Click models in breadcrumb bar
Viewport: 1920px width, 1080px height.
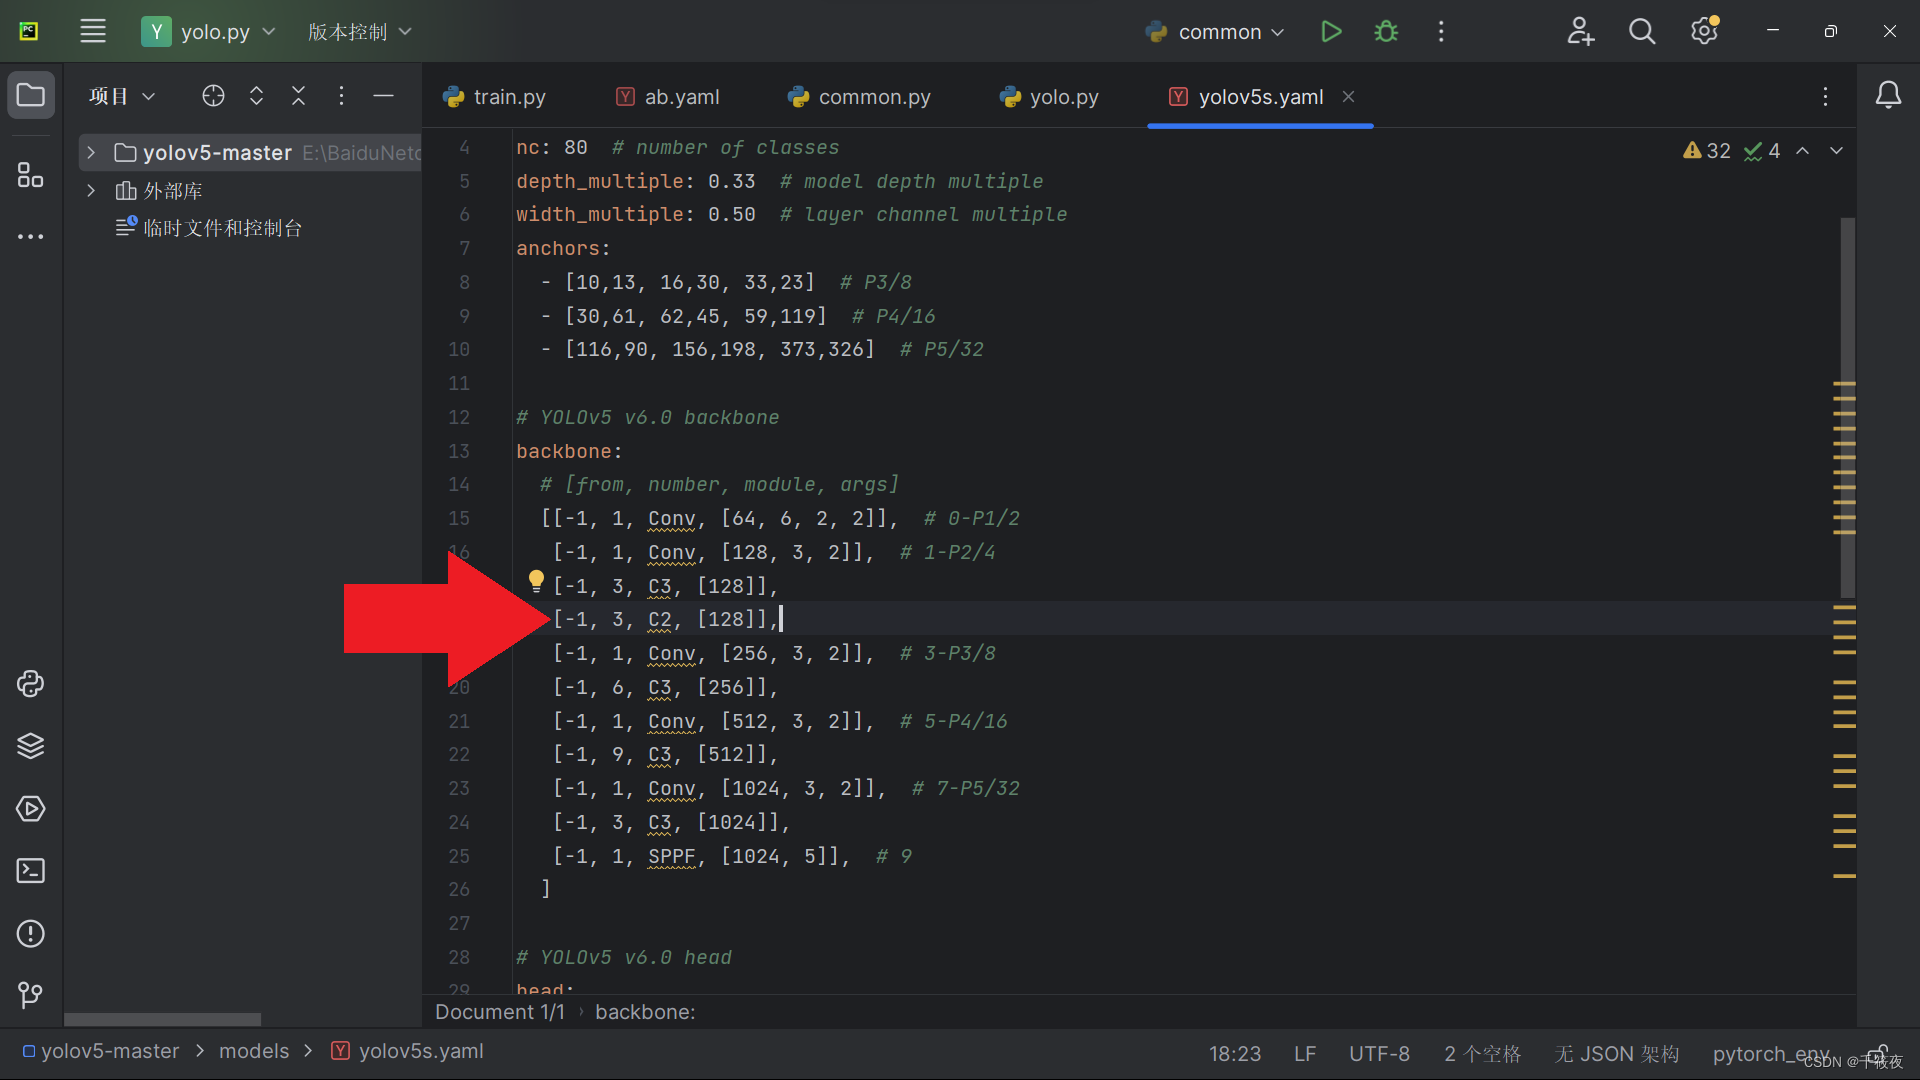(254, 1052)
